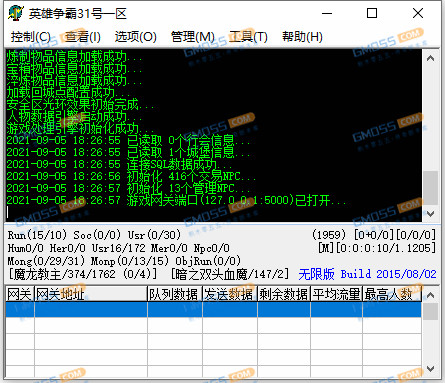Click log scrollbar down arrow
The image size is (445, 383).
click(430, 214)
